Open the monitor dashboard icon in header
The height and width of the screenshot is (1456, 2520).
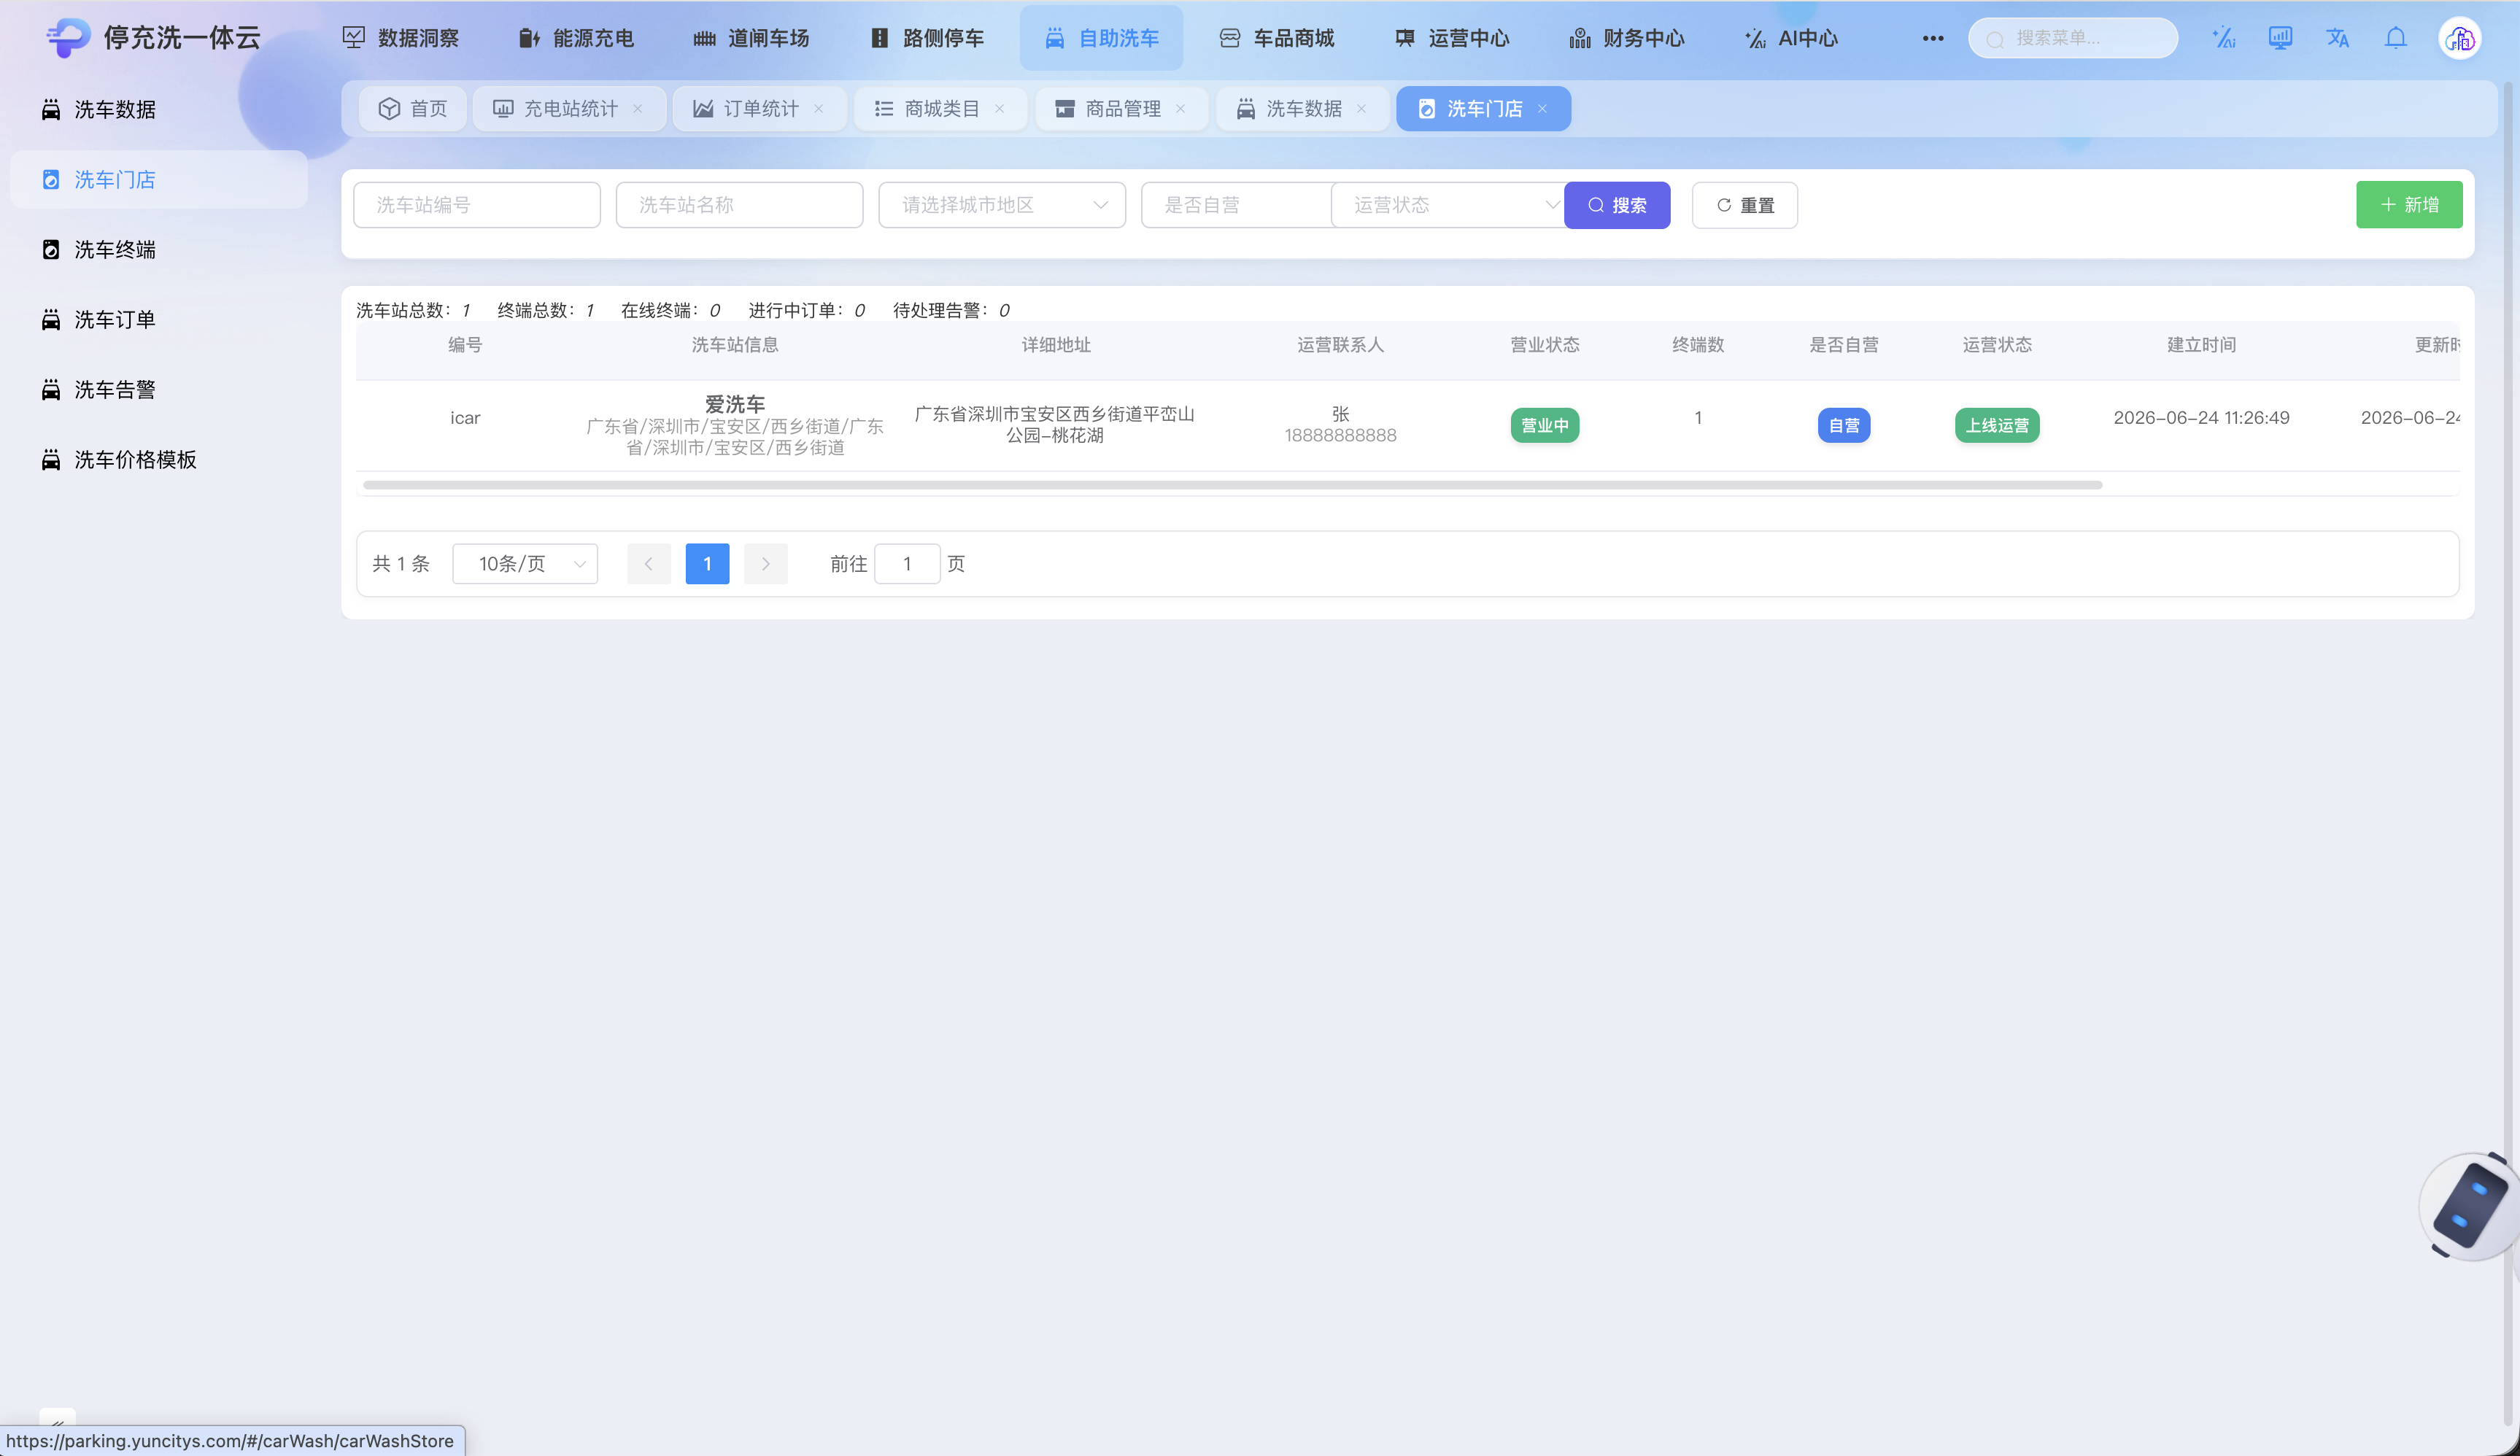[x=2280, y=38]
